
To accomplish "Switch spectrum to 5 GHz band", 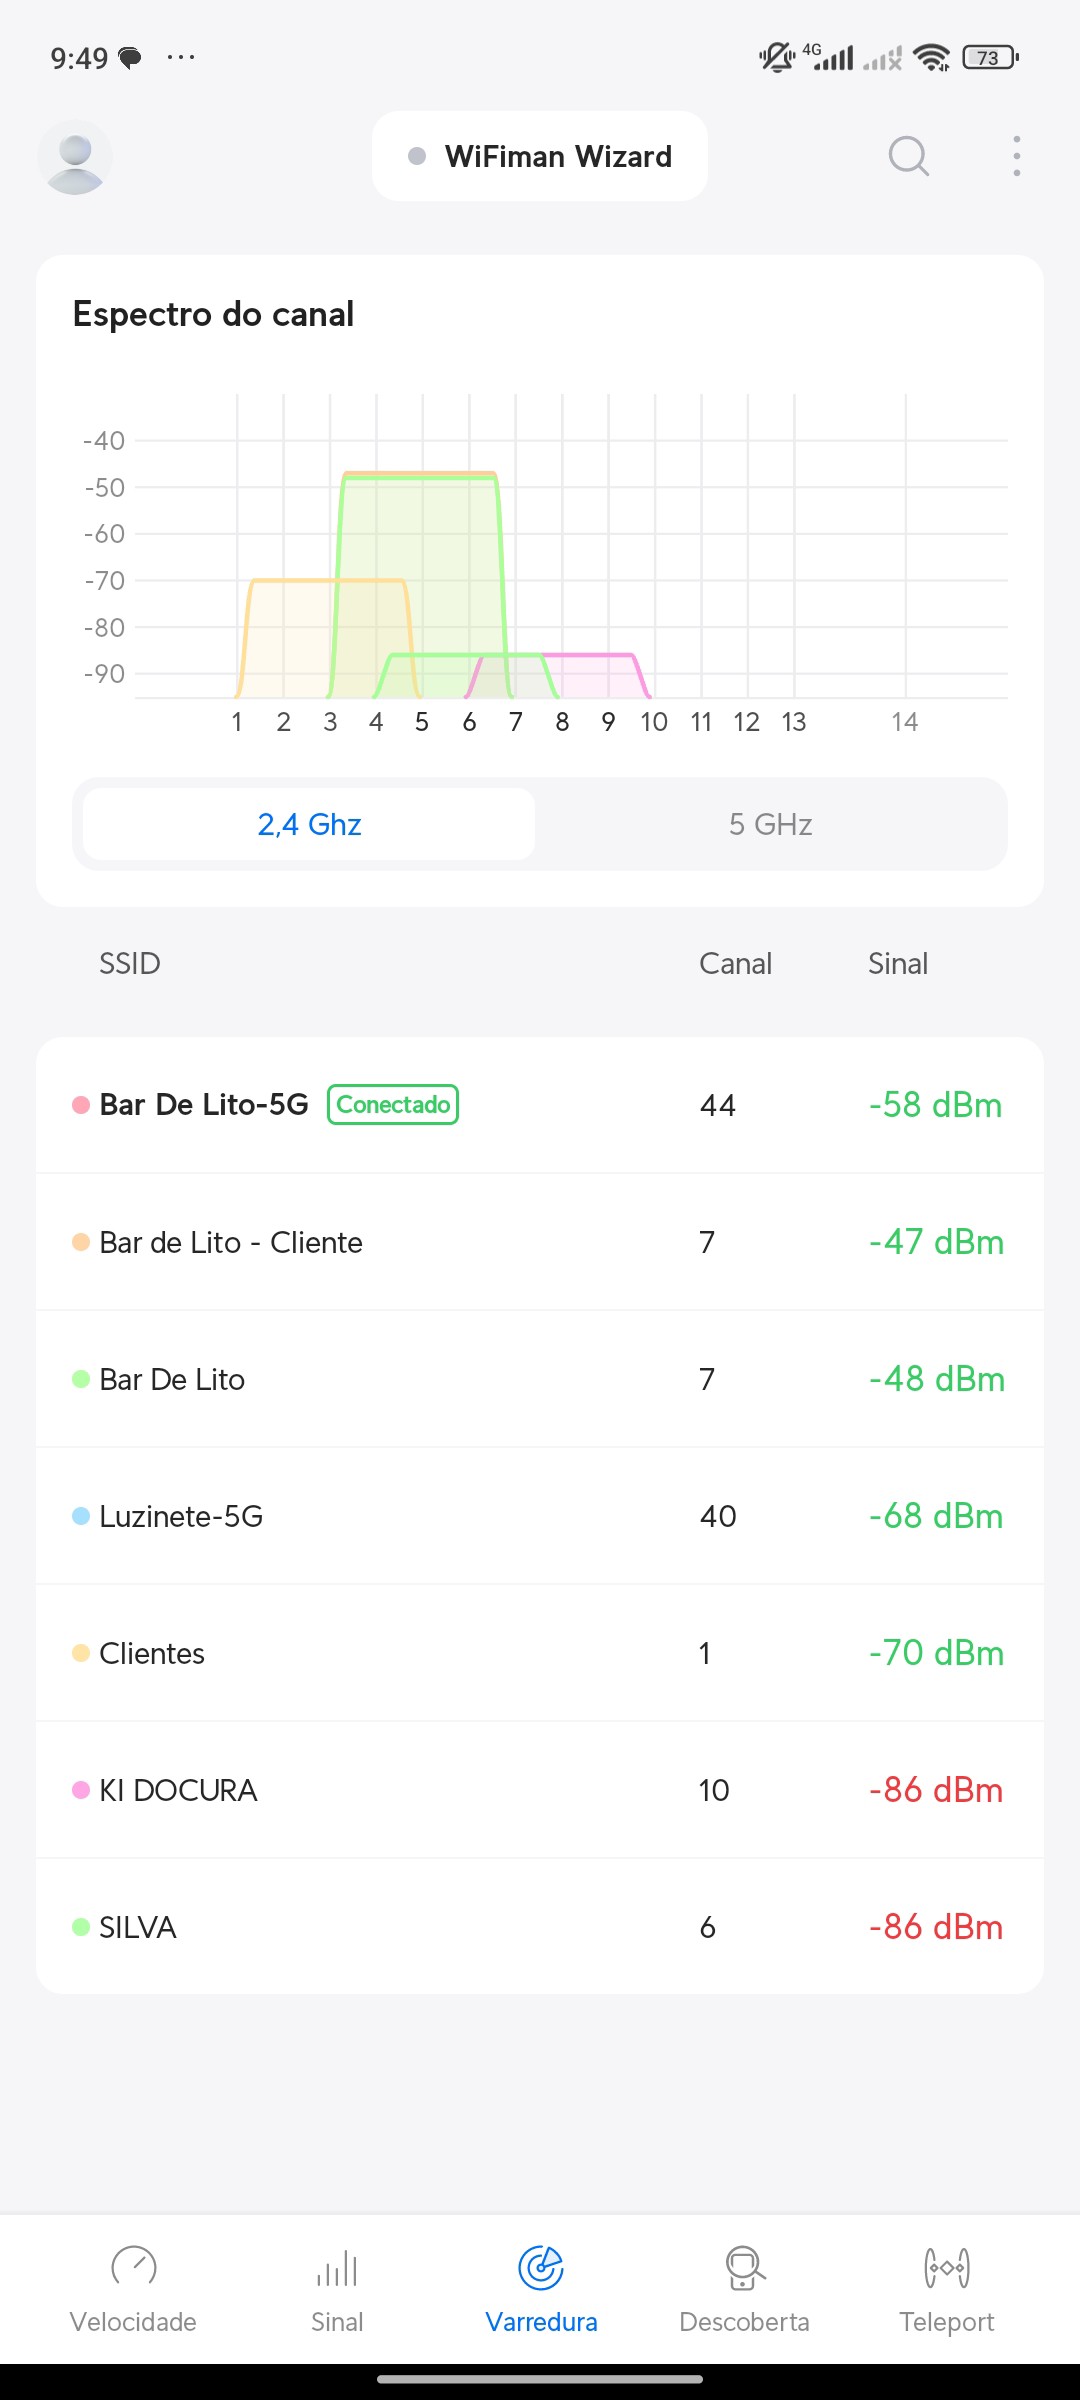I will click(x=770, y=824).
